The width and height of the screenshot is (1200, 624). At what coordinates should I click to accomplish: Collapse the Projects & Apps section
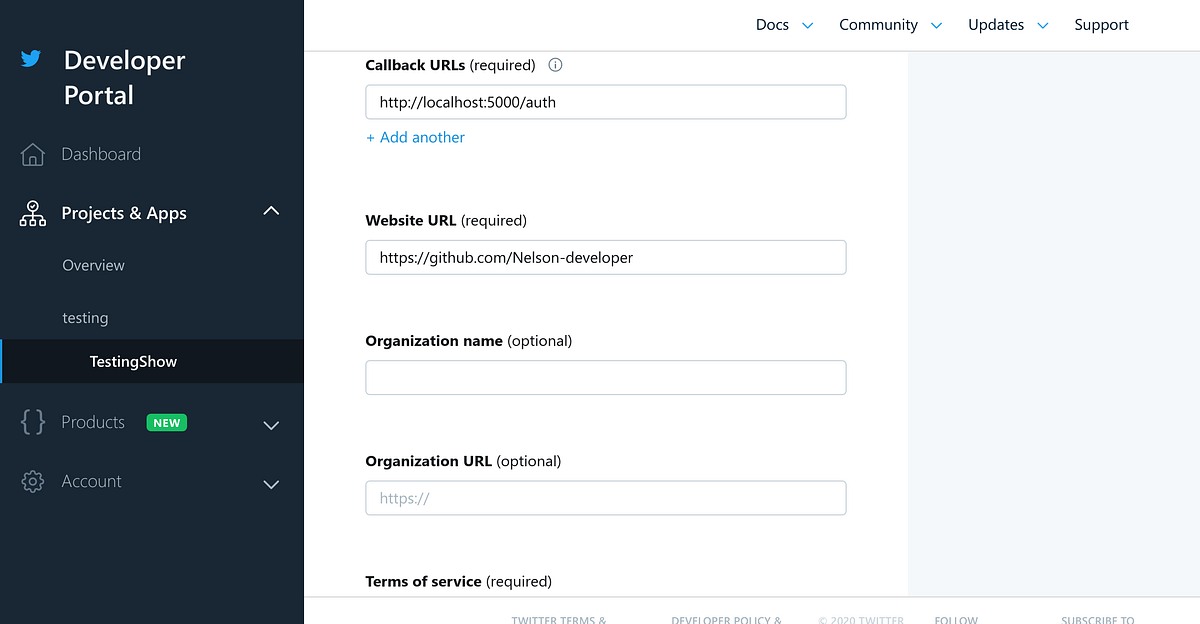coord(270,211)
